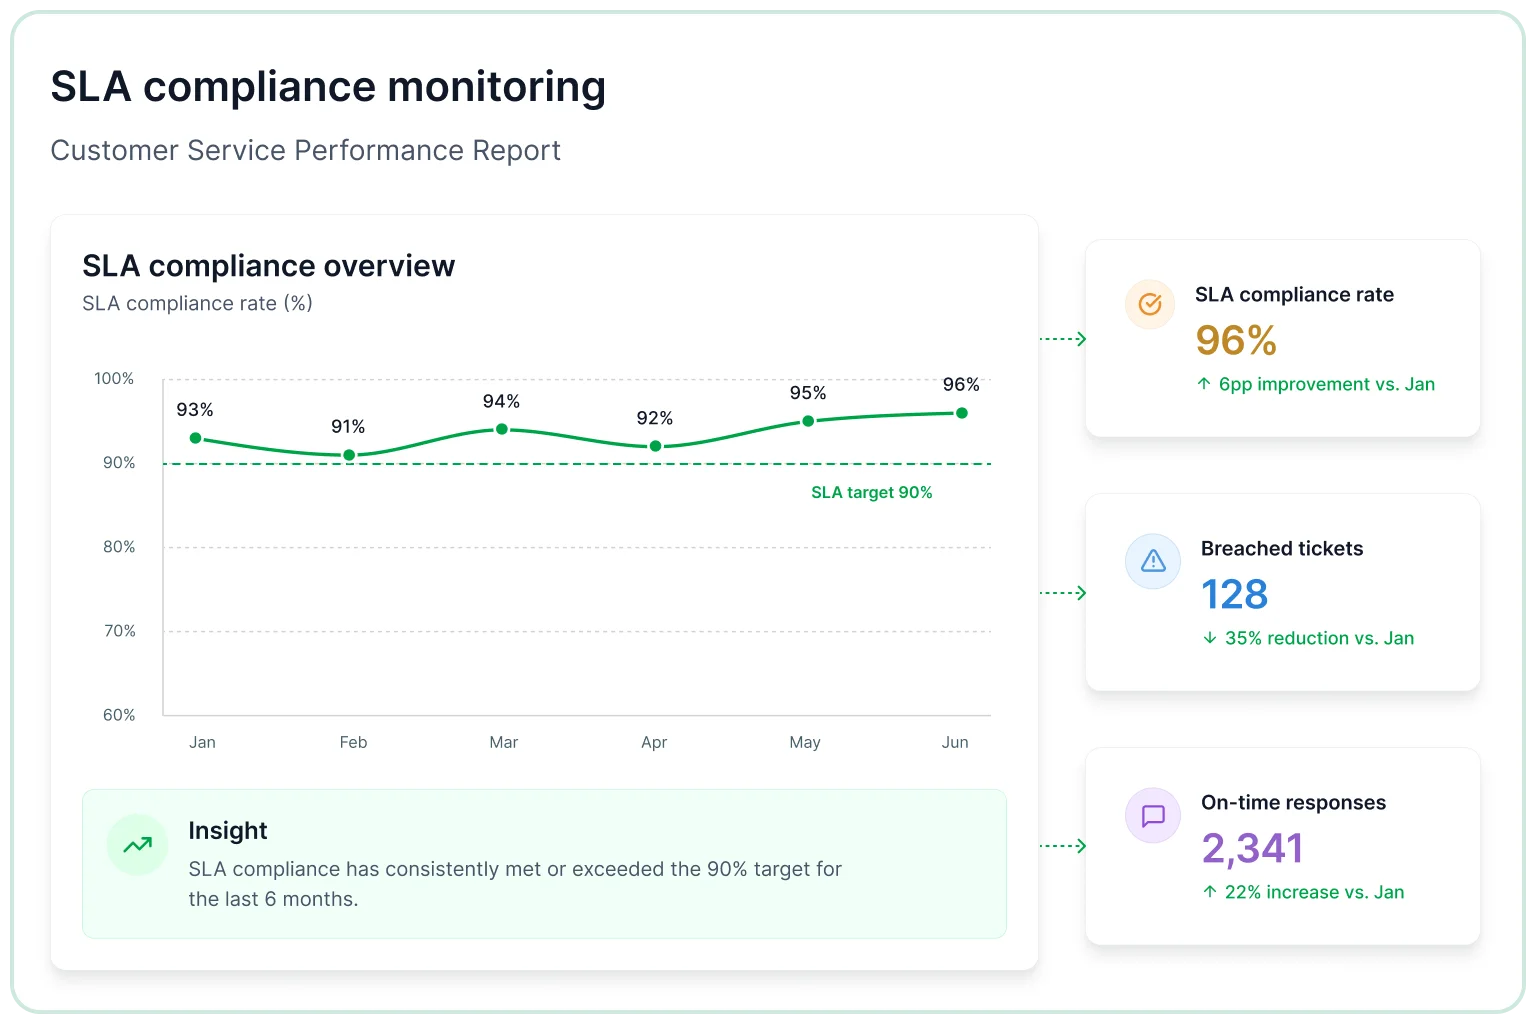The image size is (1536, 1024).
Task: Click the 91% label above Feb point
Action: pos(348,427)
